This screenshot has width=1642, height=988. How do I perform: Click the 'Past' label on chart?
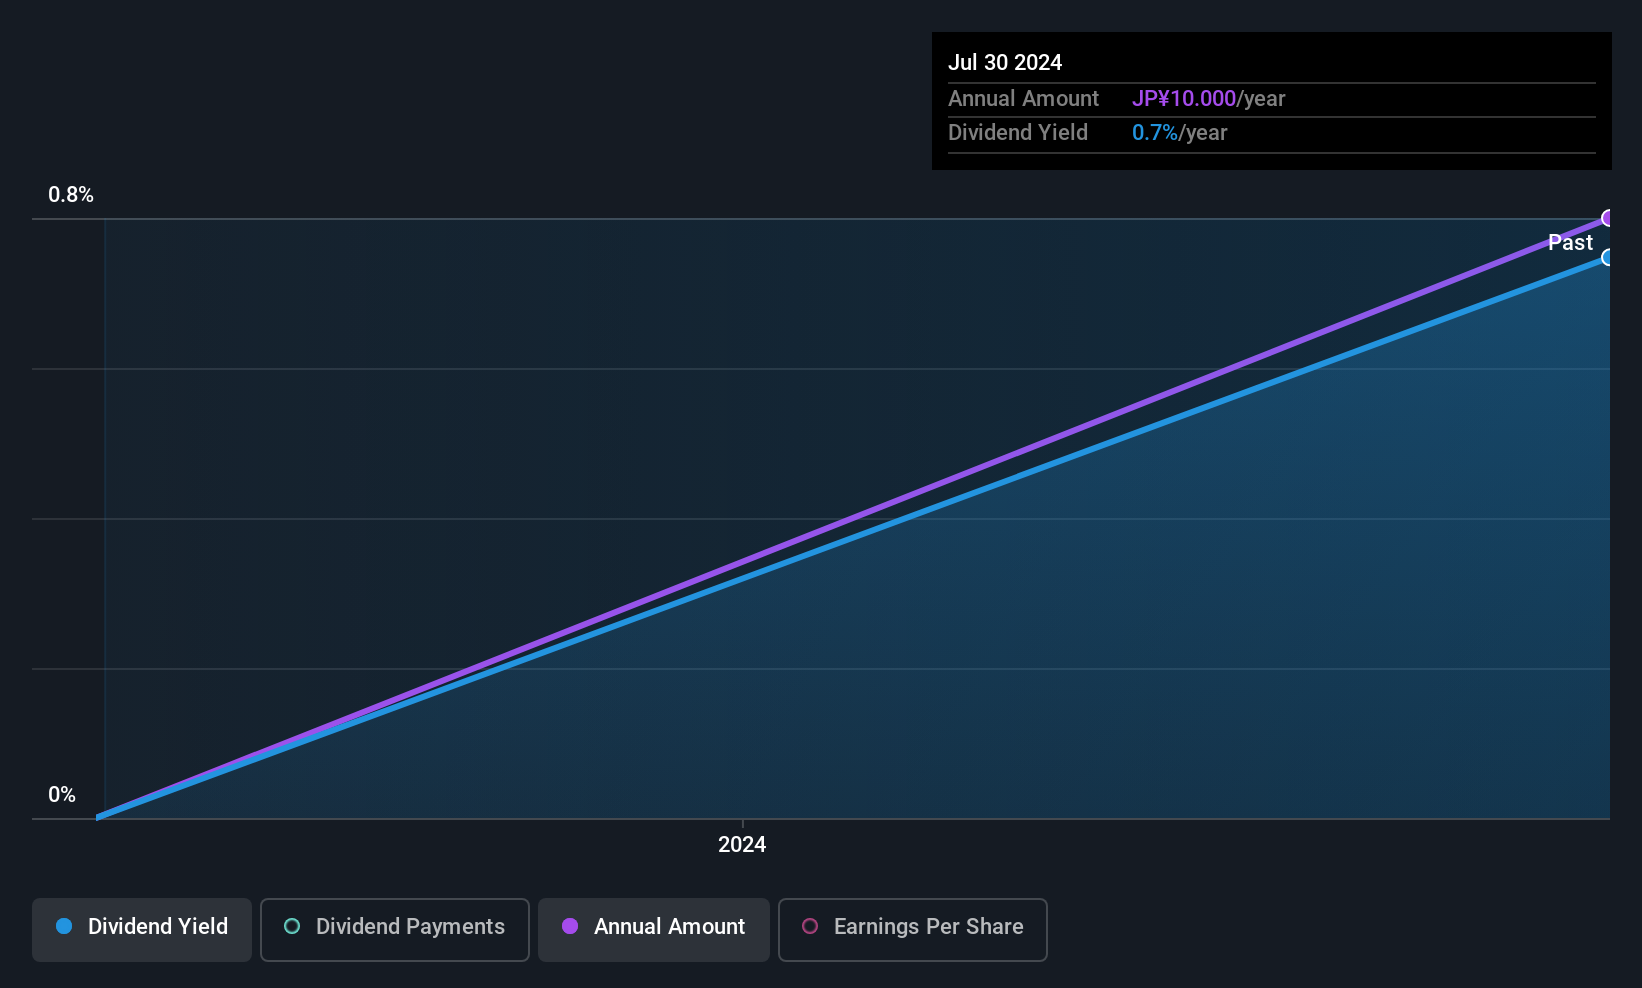(1570, 242)
